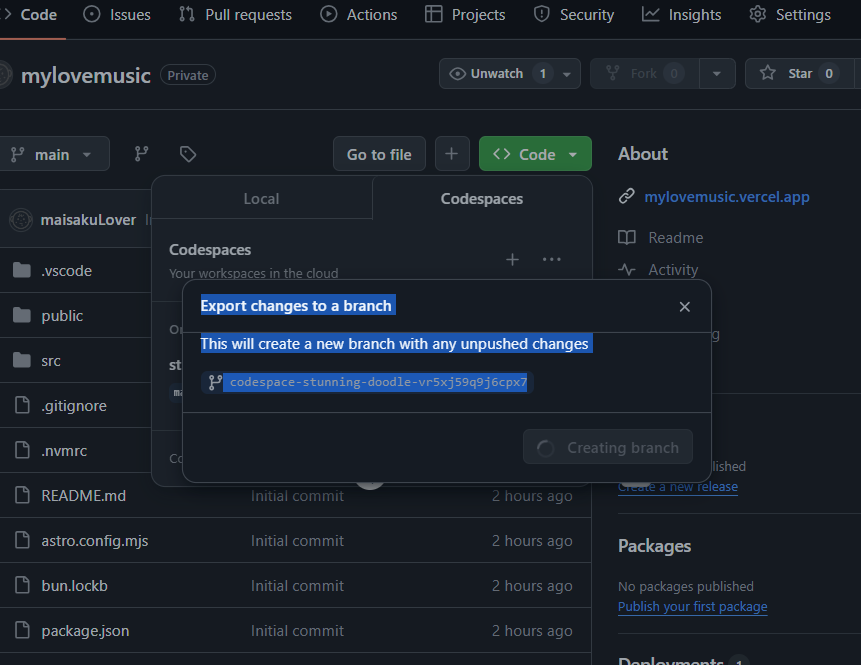Screen dimensions: 861x665
Task: Click the .vscode folder icon
Action: pos(22,270)
